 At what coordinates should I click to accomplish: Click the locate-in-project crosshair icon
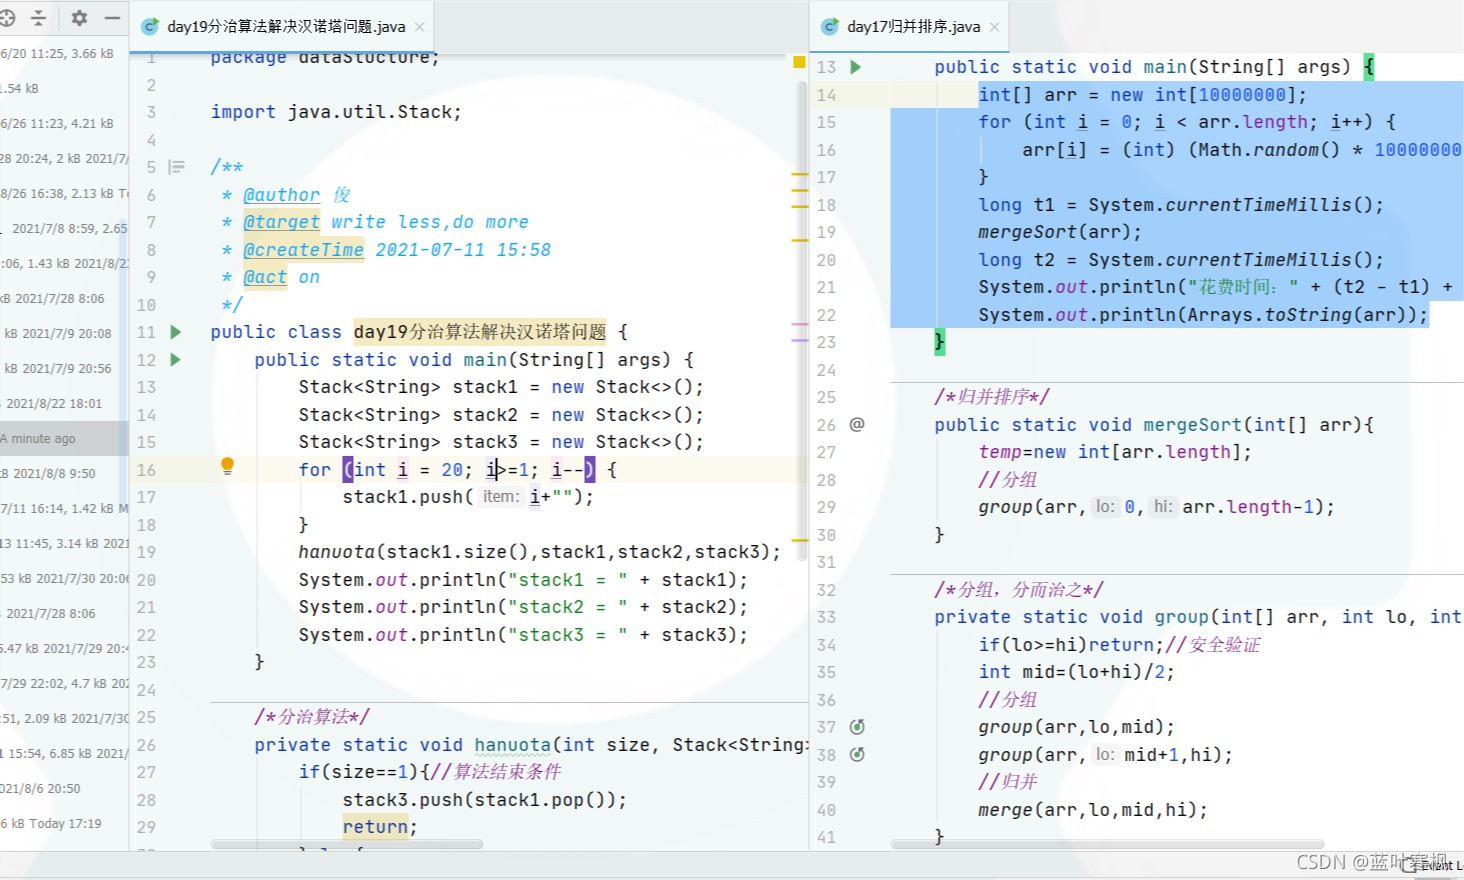[8, 18]
